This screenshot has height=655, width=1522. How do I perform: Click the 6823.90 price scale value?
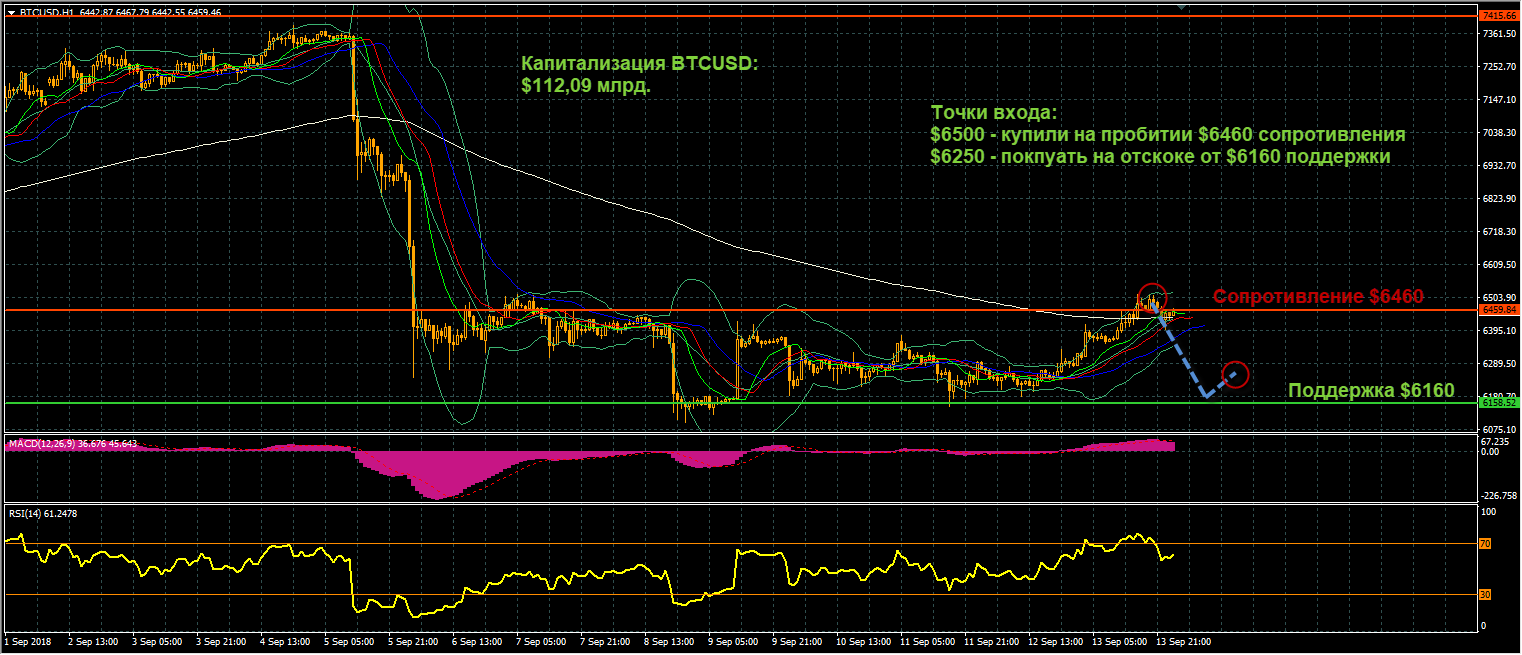pyautogui.click(x=1497, y=198)
